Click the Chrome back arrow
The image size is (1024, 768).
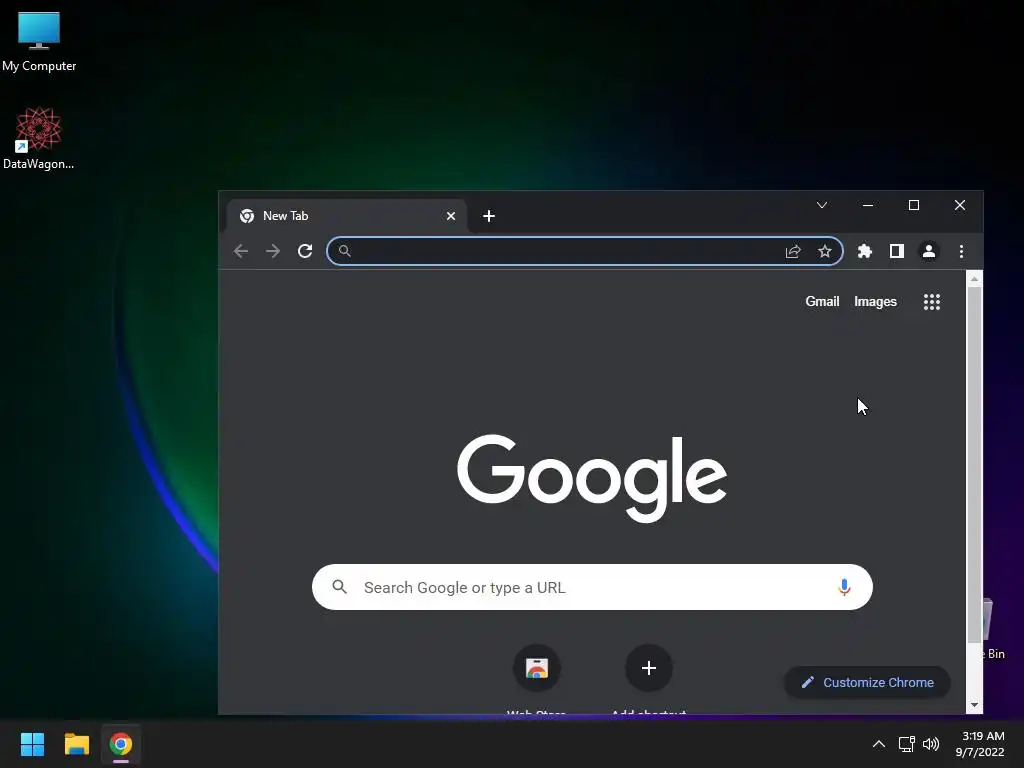[x=241, y=251]
